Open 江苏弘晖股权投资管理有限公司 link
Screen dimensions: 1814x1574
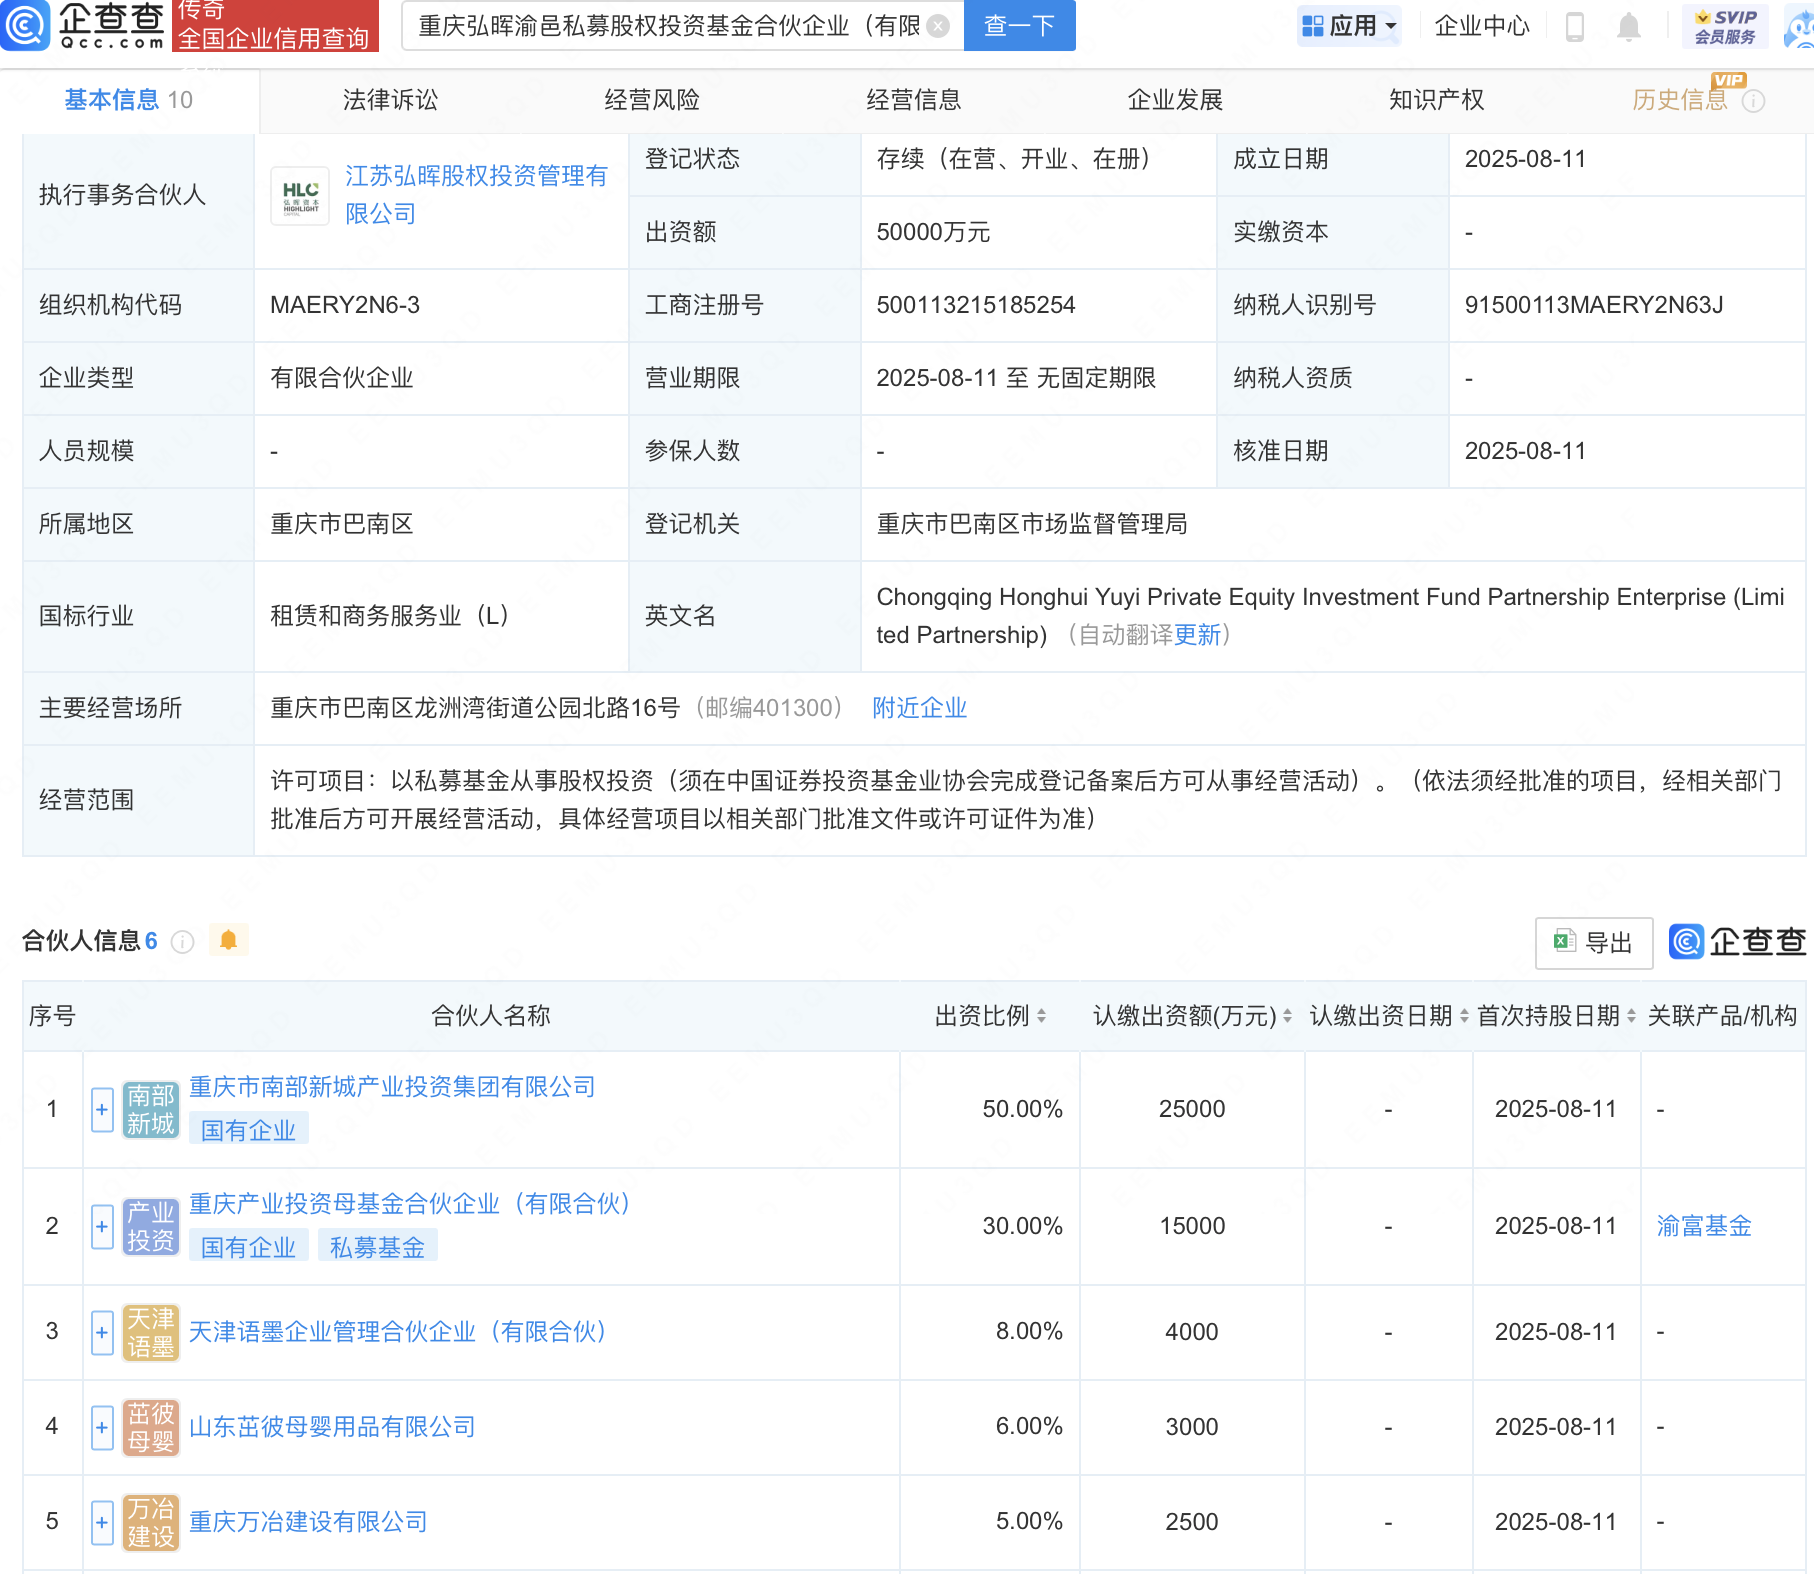click(476, 195)
